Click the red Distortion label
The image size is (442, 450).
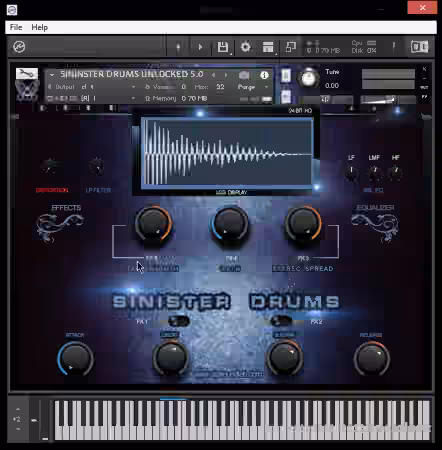pos(52,190)
